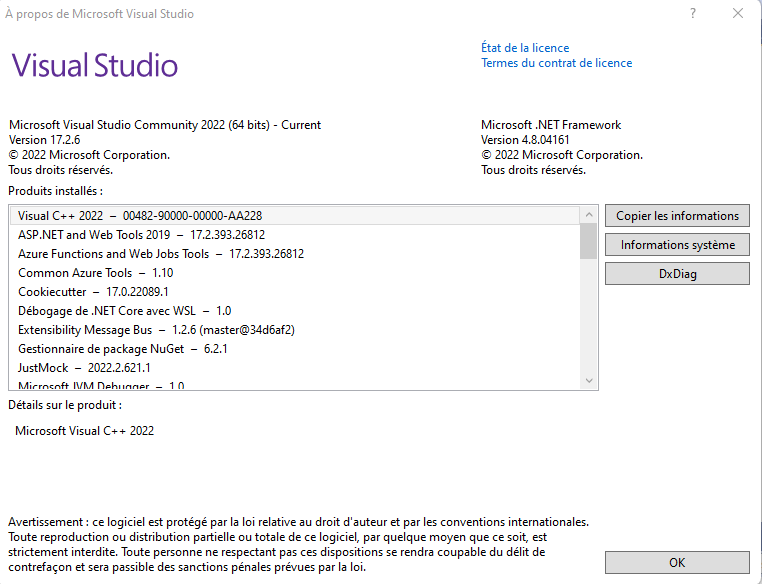Screen dimensions: 762x584
Task: Select Extensibility Message Bus row
Action: pos(294,330)
